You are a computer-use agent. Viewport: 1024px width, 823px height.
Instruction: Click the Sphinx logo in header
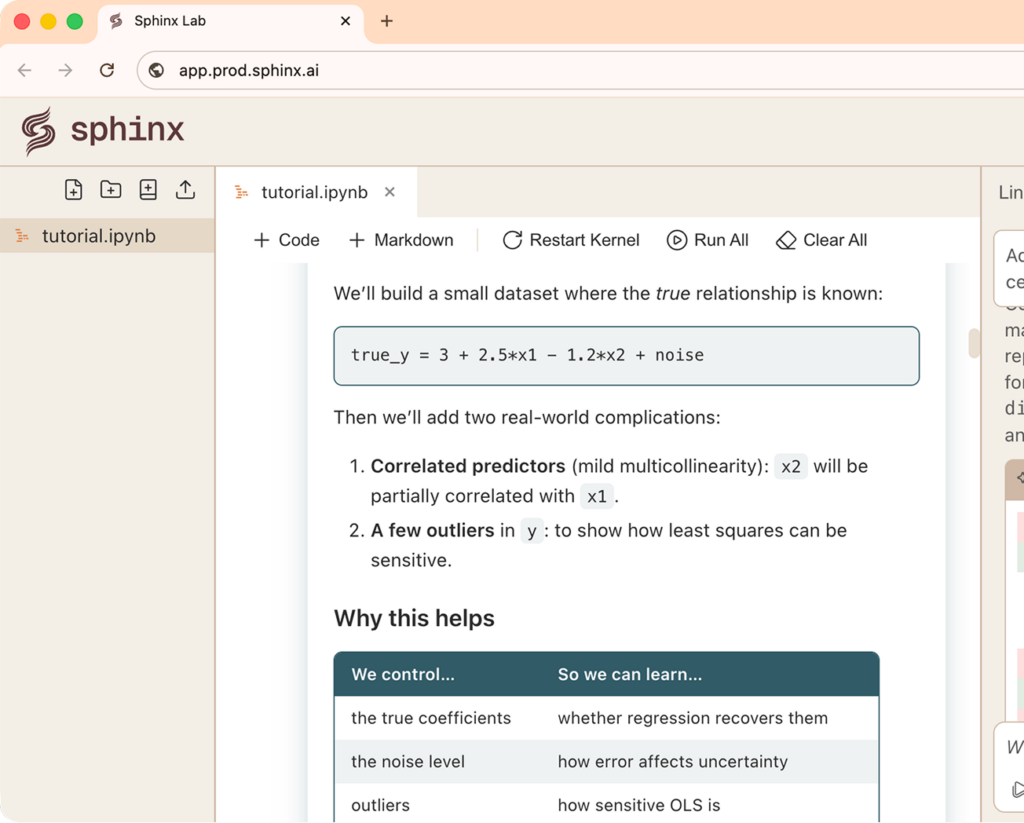point(103,131)
